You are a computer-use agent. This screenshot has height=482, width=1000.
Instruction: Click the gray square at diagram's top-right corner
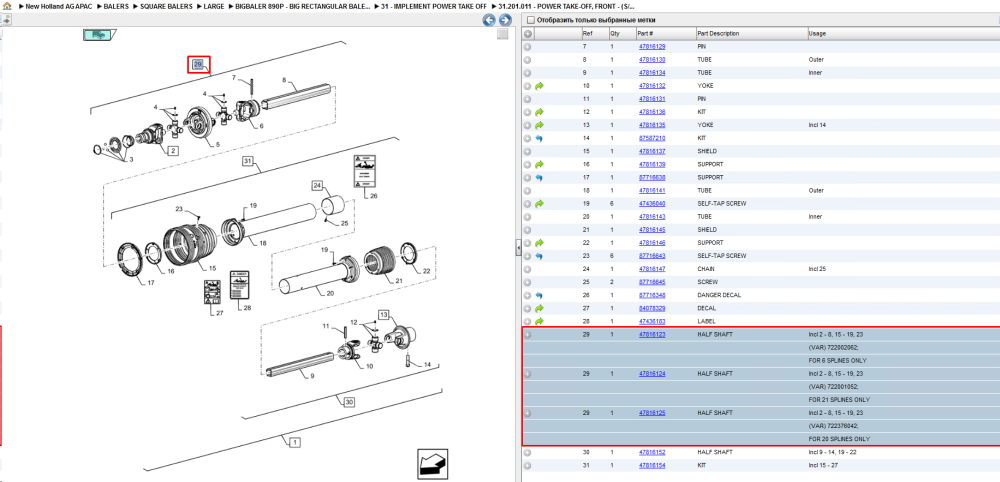tap(503, 34)
